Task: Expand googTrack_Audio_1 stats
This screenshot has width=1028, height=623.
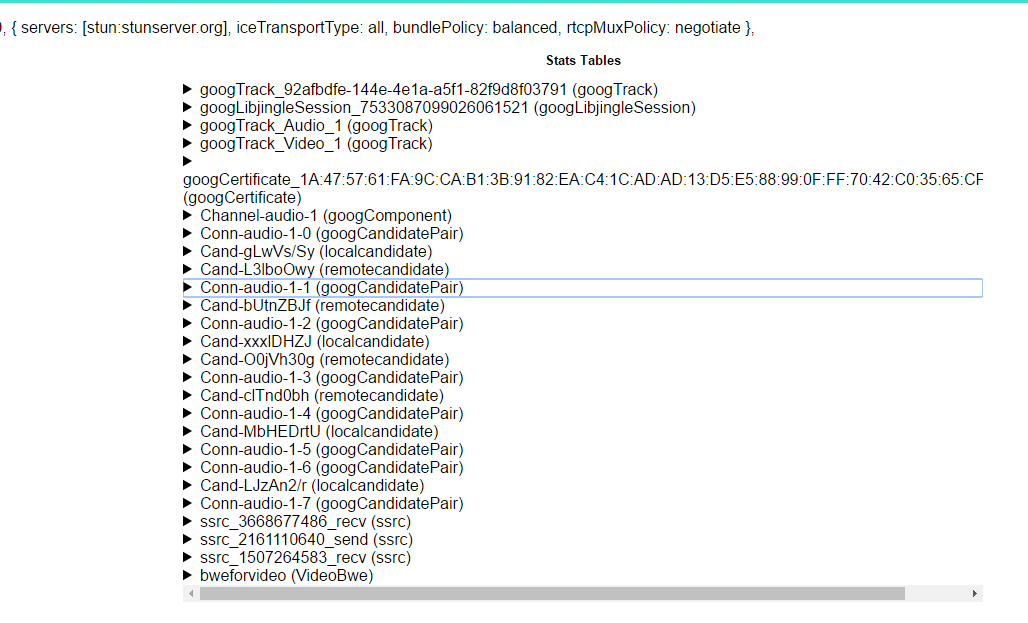Action: (187, 125)
